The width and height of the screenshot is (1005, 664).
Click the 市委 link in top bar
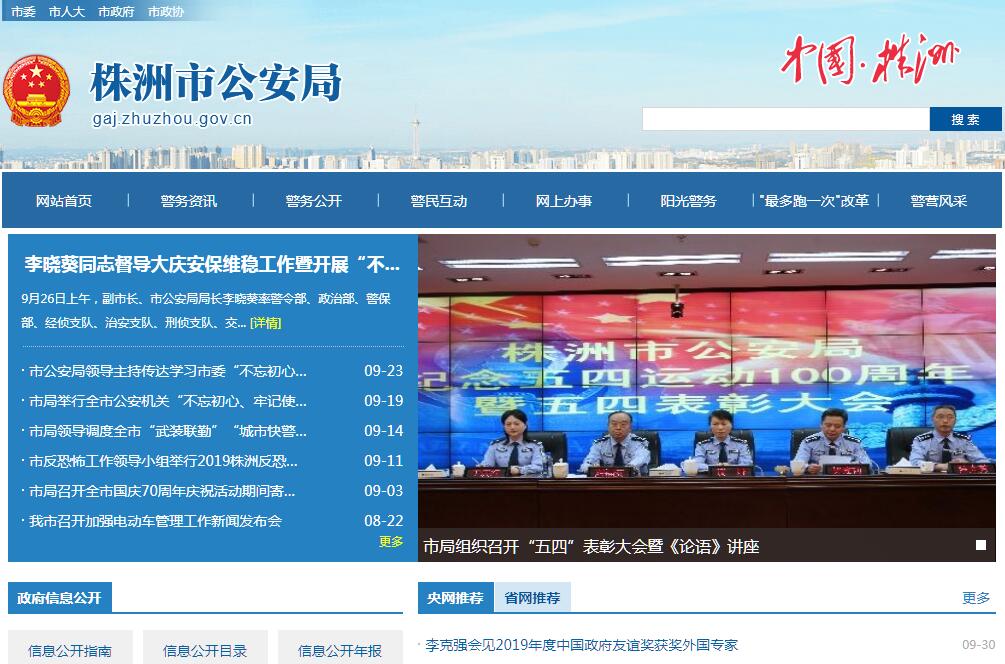point(23,12)
